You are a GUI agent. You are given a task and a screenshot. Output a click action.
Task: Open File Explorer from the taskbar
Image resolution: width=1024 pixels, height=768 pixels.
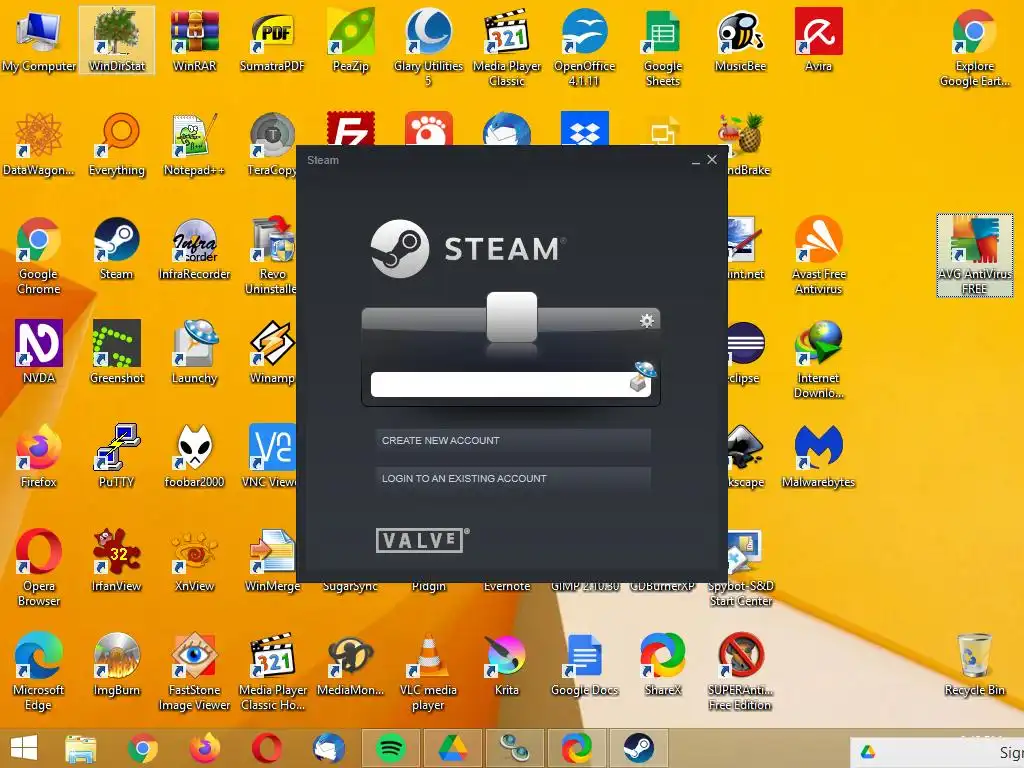pyautogui.click(x=81, y=748)
